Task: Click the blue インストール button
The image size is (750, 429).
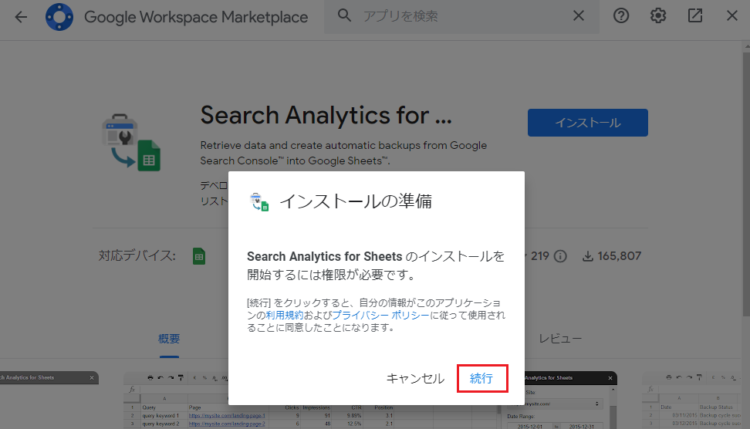Action: pyautogui.click(x=588, y=122)
